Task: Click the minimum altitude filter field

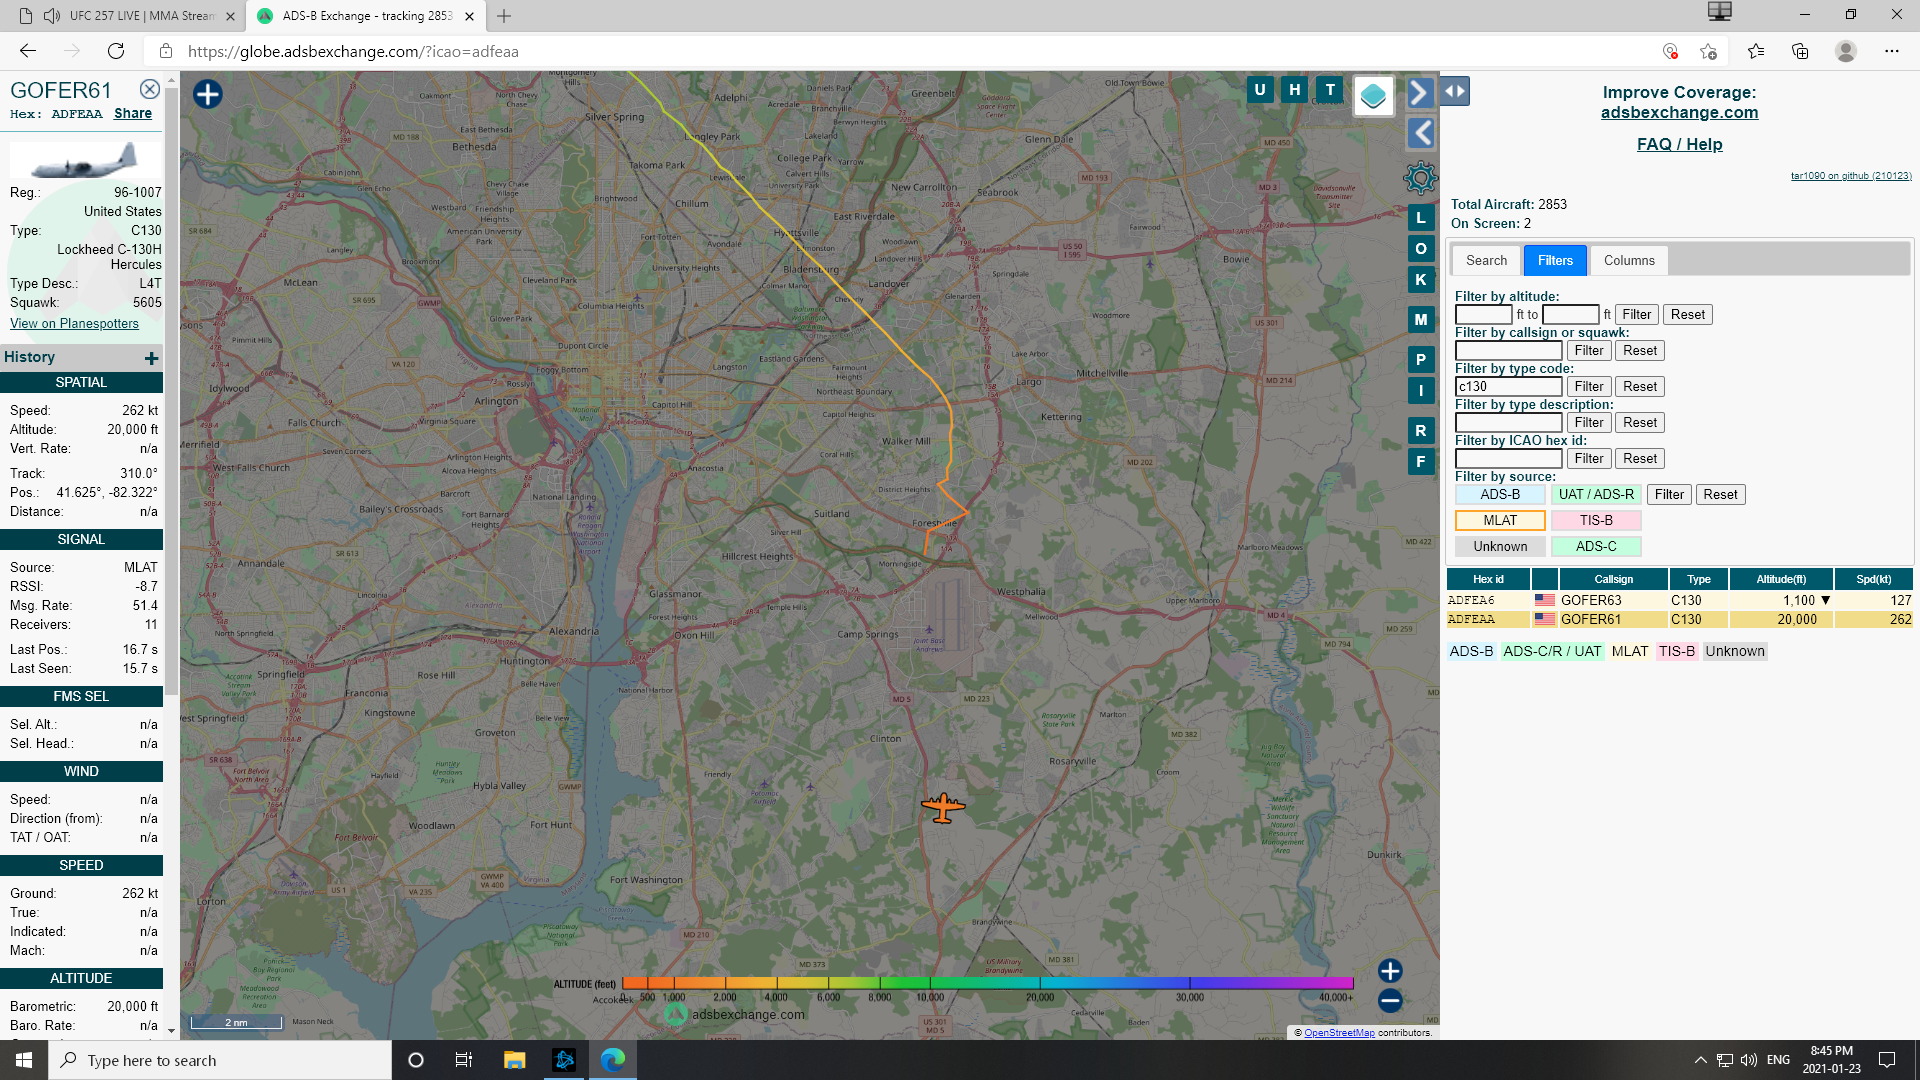Action: pos(1483,315)
